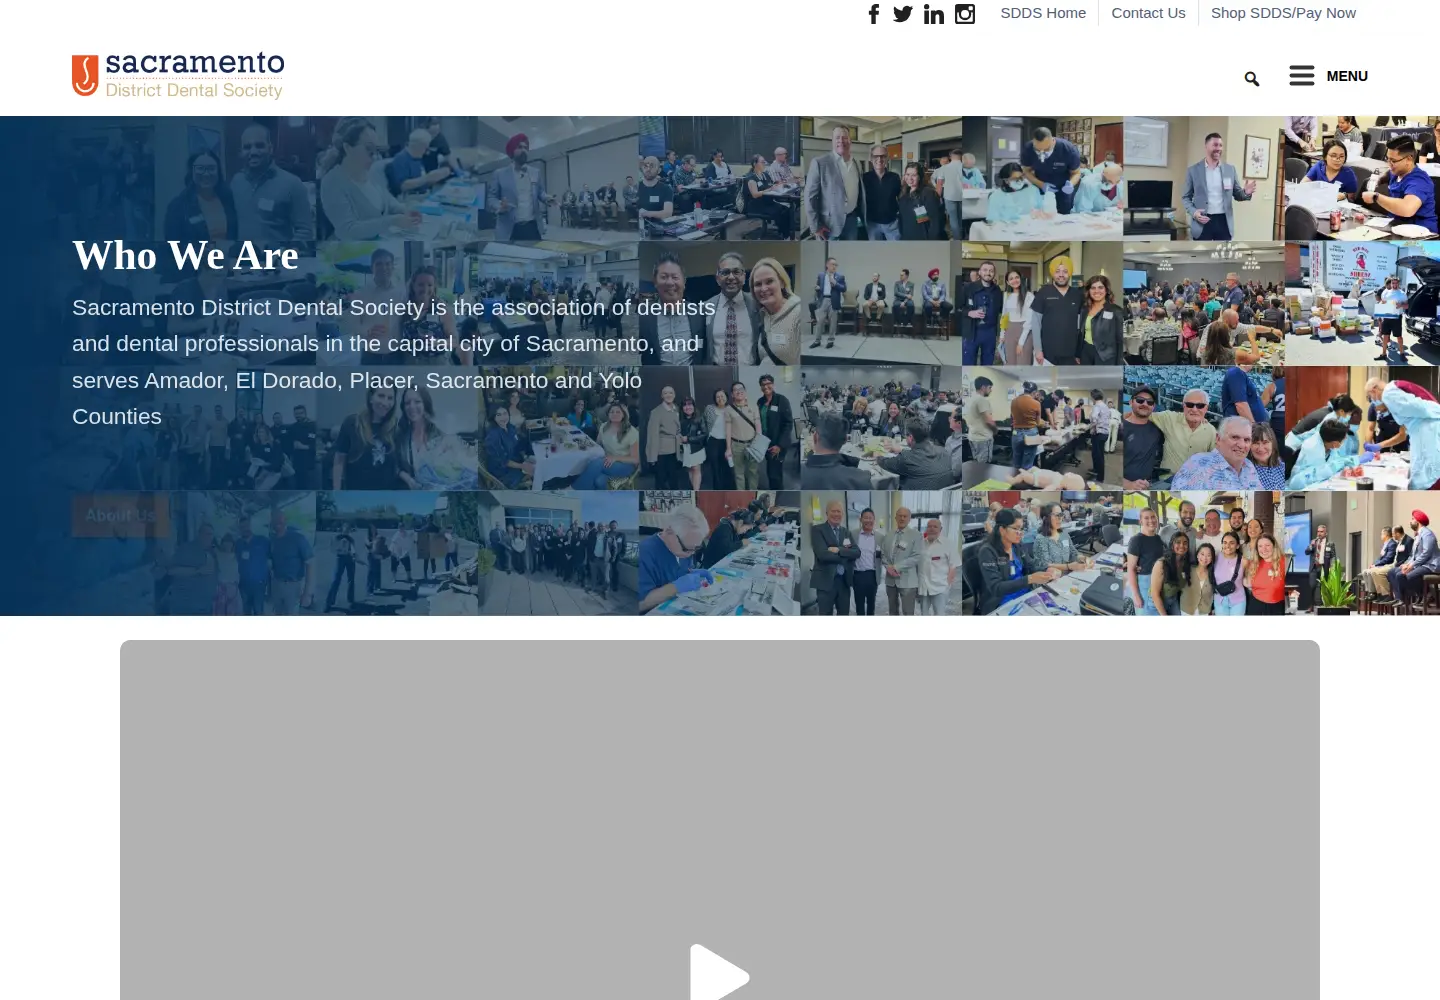The height and width of the screenshot is (1000, 1440).
Task: Click the "Who We Are" heading
Action: 185,256
